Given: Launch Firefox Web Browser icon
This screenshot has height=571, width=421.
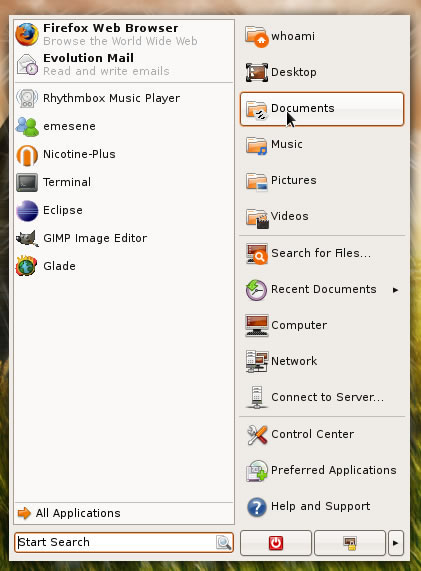Looking at the screenshot, I should [x=27, y=34].
